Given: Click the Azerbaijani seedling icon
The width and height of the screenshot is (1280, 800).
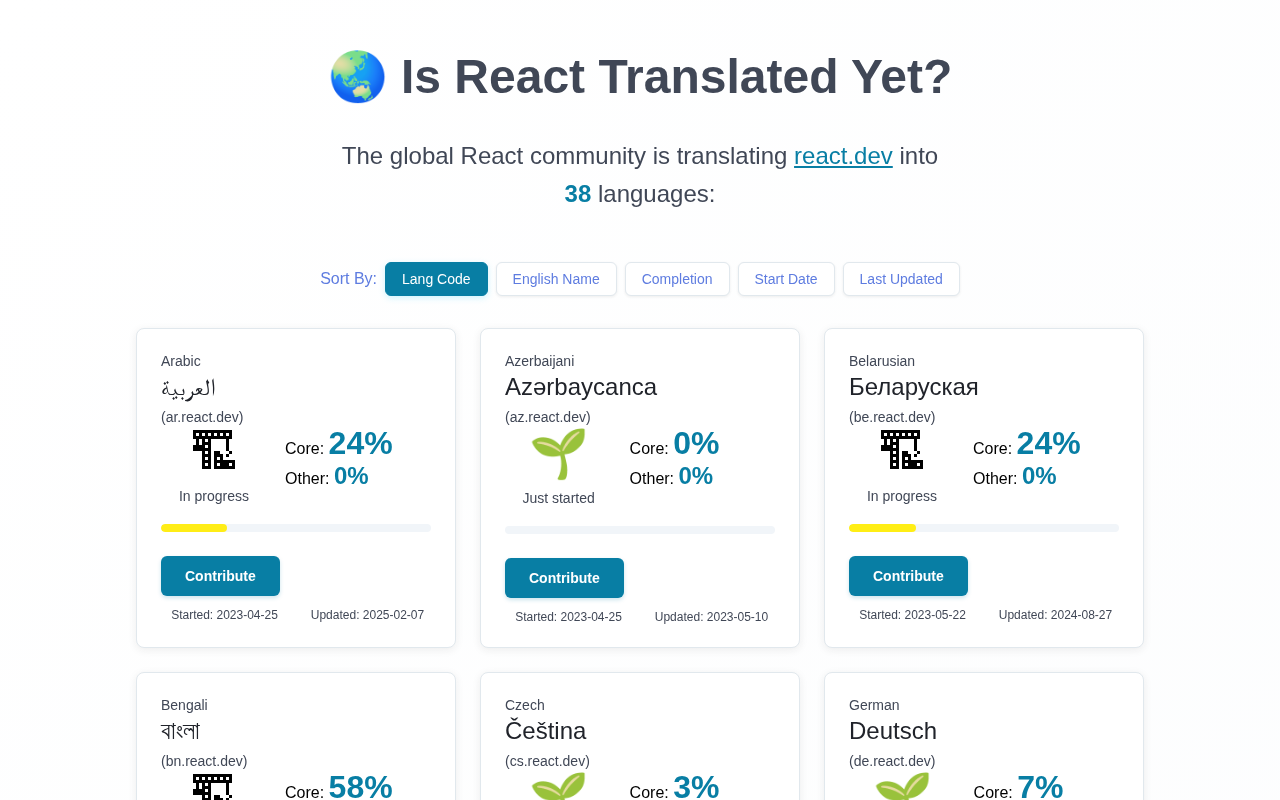Looking at the screenshot, I should [558, 453].
